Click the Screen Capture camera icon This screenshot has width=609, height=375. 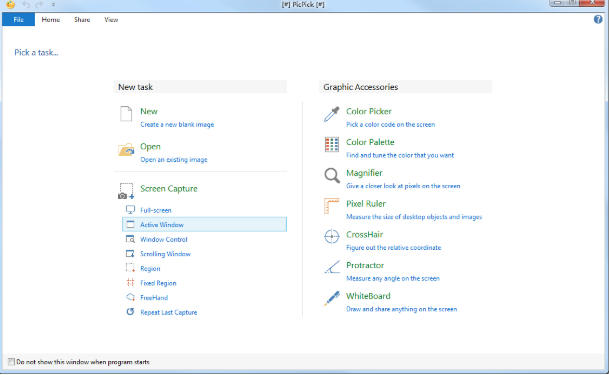(x=126, y=191)
